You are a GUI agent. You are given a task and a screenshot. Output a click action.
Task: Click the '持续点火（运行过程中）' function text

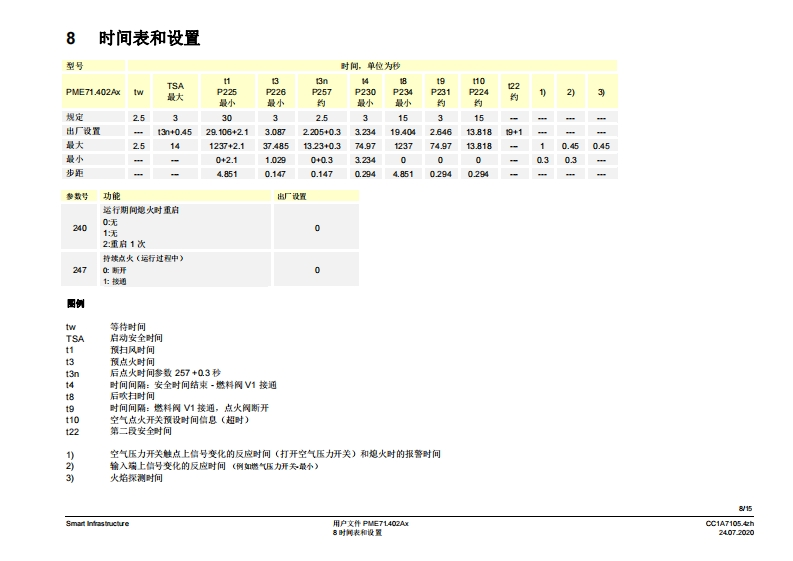pyautogui.click(x=143, y=258)
